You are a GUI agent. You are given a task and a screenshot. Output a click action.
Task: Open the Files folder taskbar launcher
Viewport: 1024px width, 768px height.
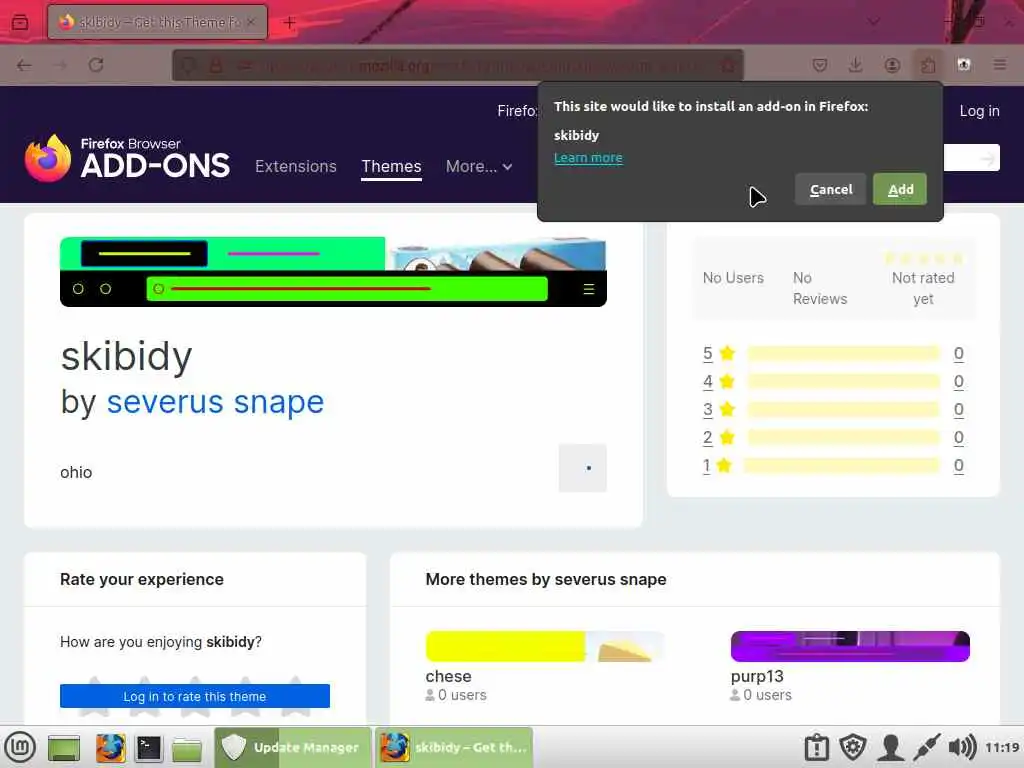pos(187,749)
